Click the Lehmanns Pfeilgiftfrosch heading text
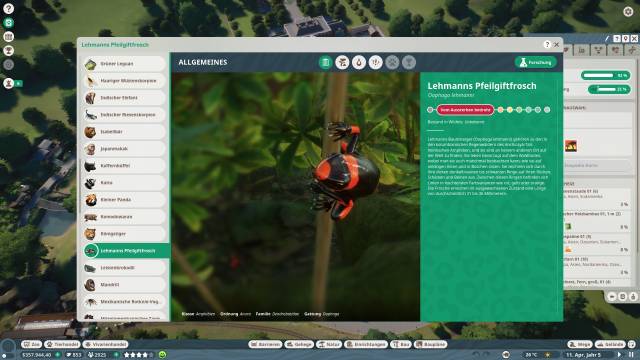640x360 pixels. point(482,86)
